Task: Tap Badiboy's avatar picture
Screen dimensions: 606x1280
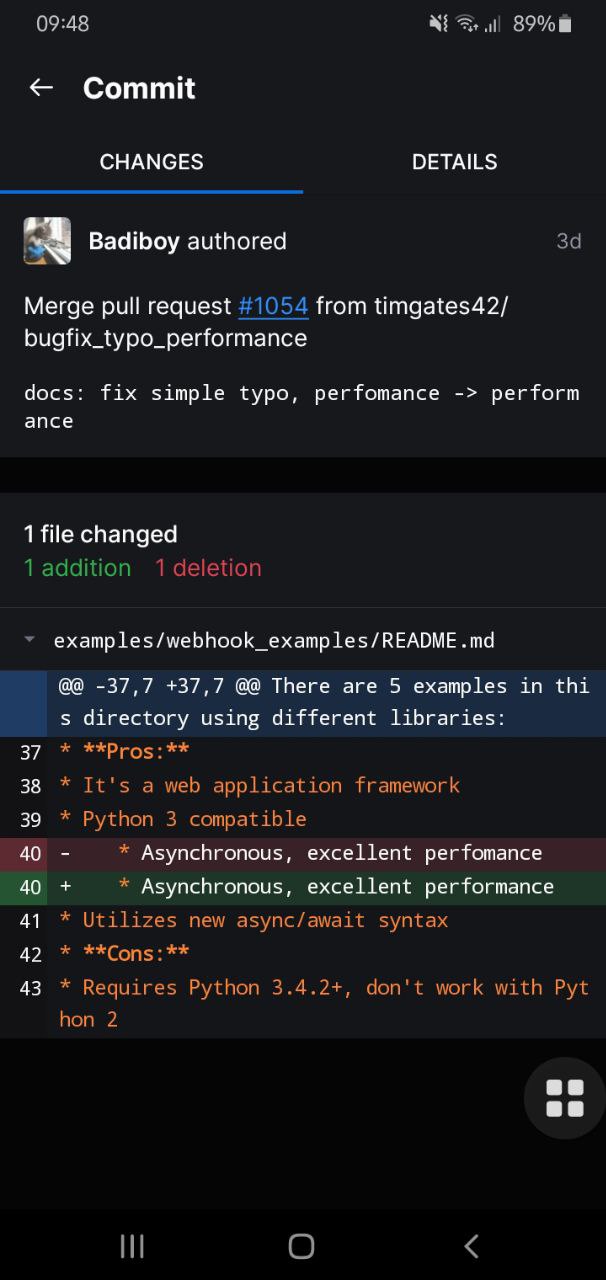Action: point(47,241)
